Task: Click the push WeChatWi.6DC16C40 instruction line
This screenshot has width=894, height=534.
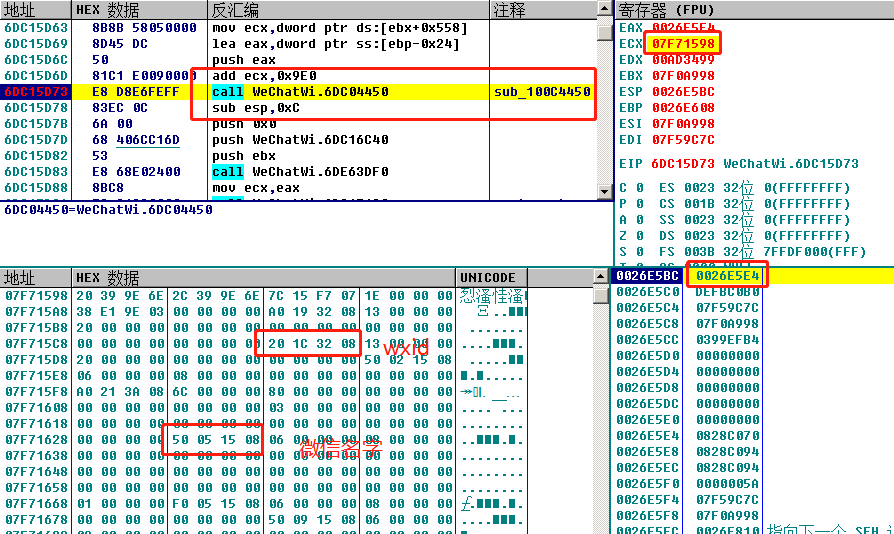Action: pyautogui.click(x=300, y=140)
